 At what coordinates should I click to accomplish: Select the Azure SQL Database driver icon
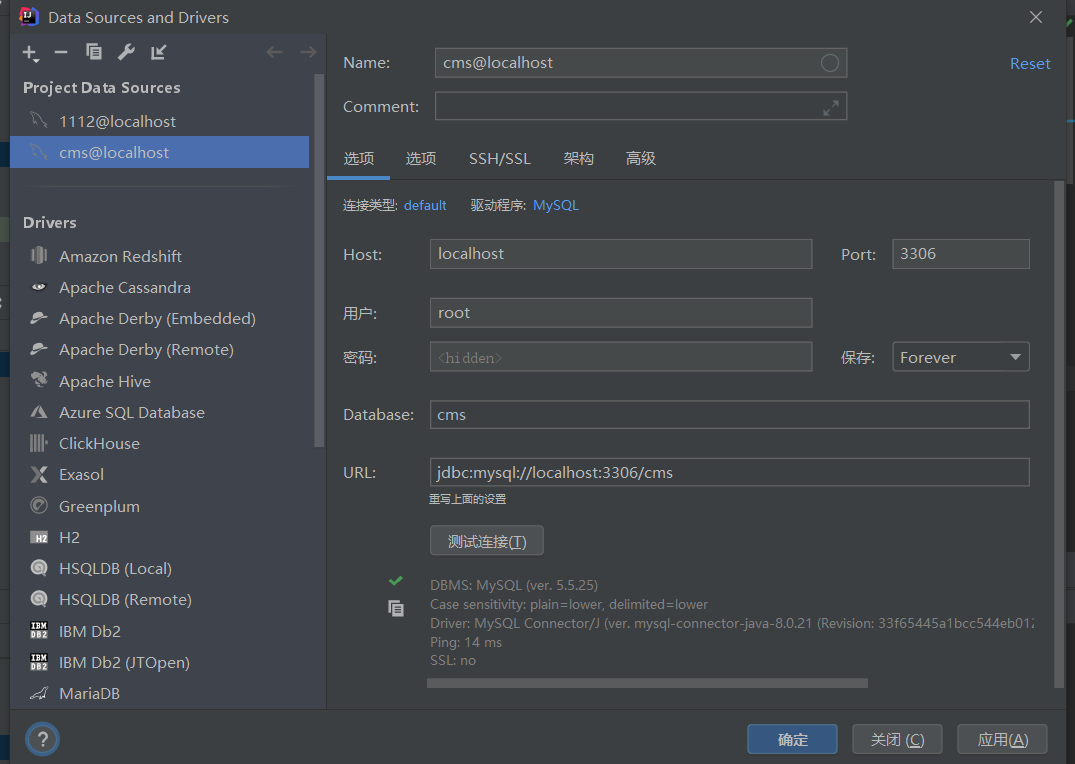(39, 412)
